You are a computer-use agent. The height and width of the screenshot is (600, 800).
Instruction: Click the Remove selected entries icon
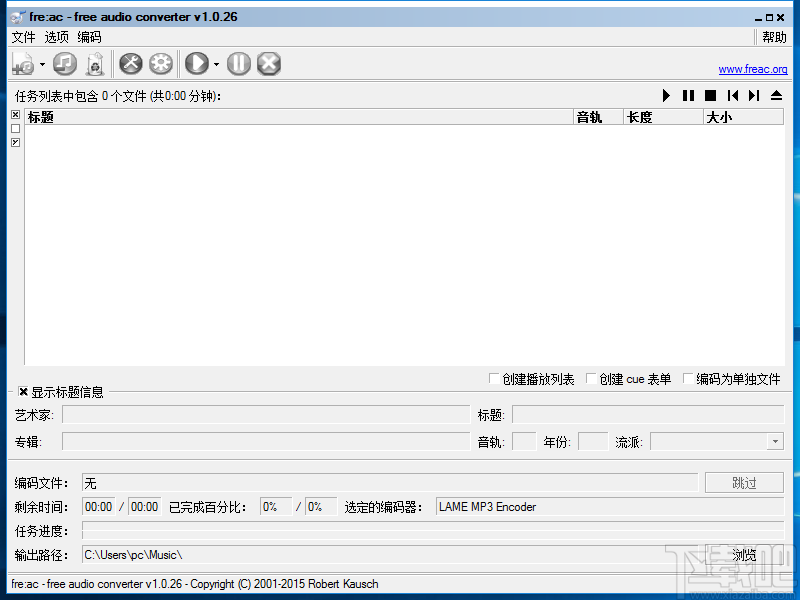95,63
